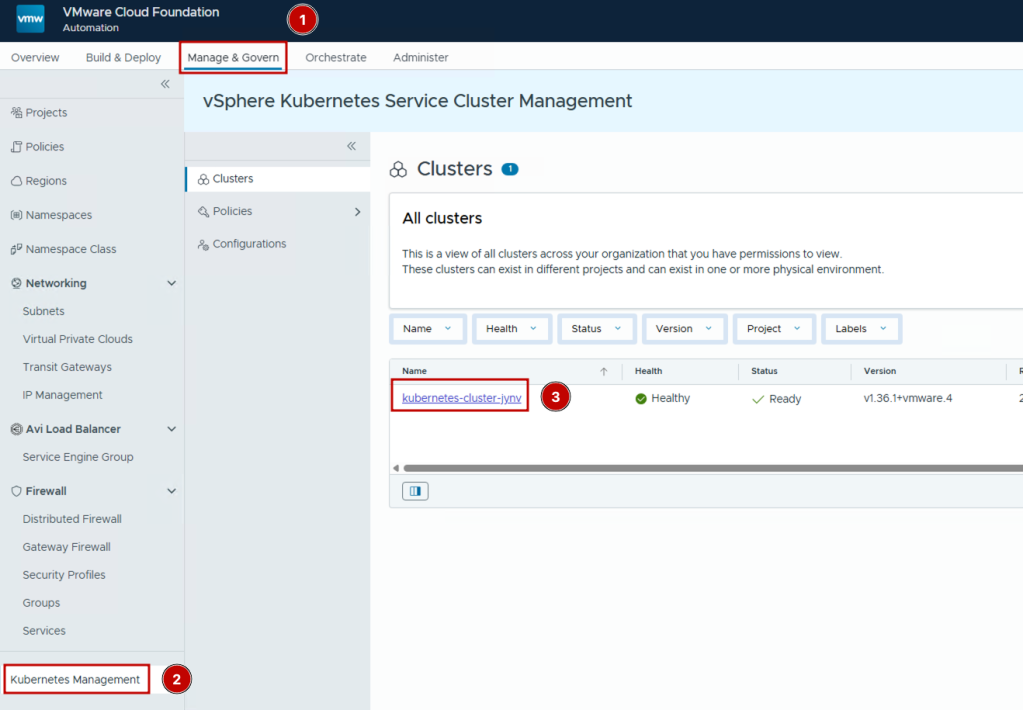Screen dimensions: 1023x710
Task: Collapse the Avi Load Balancer section
Action: pyautogui.click(x=172, y=429)
